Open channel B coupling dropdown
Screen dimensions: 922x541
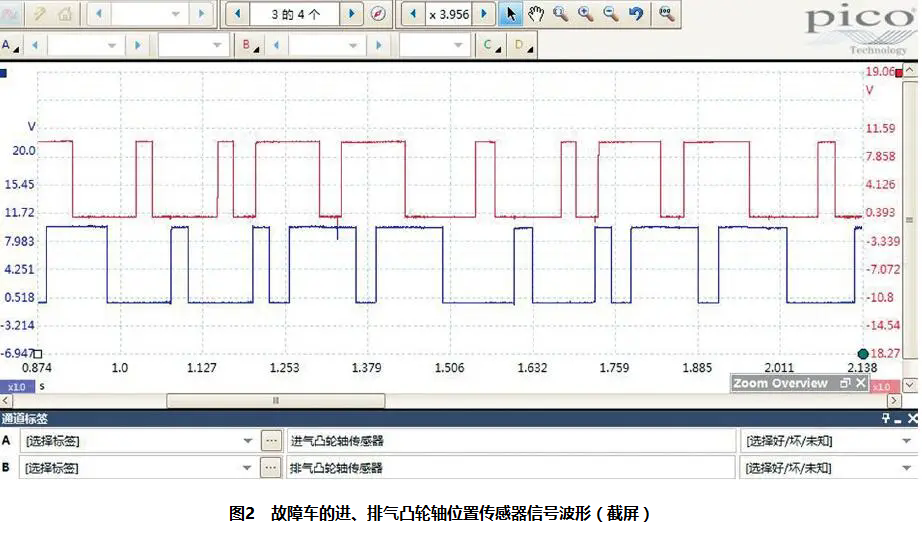[457, 45]
